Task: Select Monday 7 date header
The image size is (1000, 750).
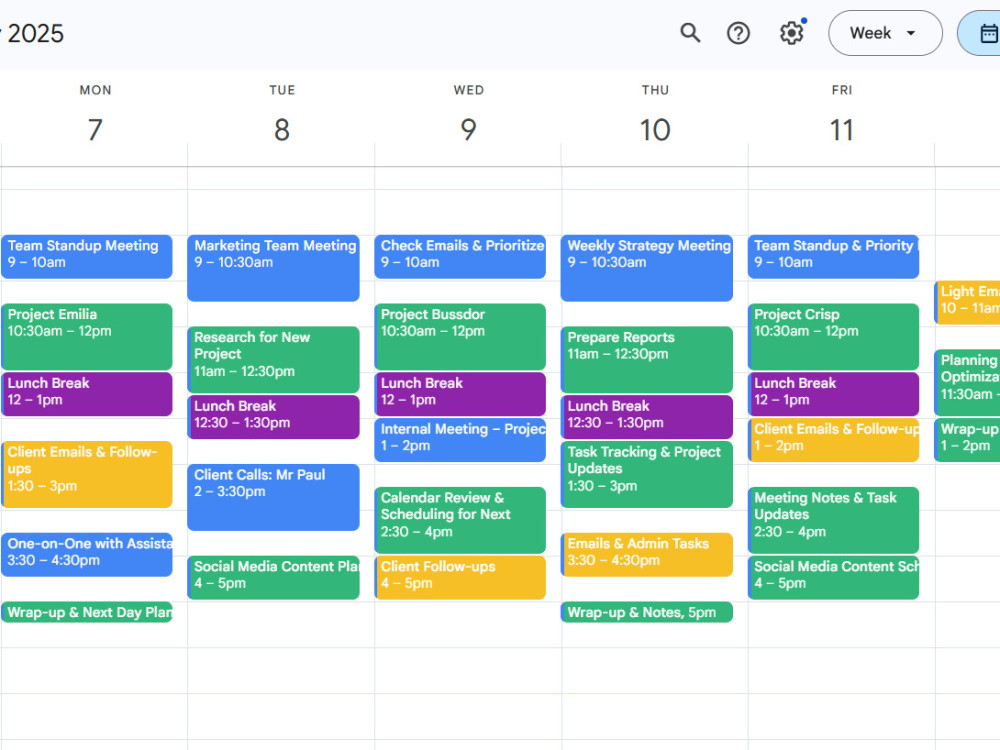Action: tap(95, 129)
